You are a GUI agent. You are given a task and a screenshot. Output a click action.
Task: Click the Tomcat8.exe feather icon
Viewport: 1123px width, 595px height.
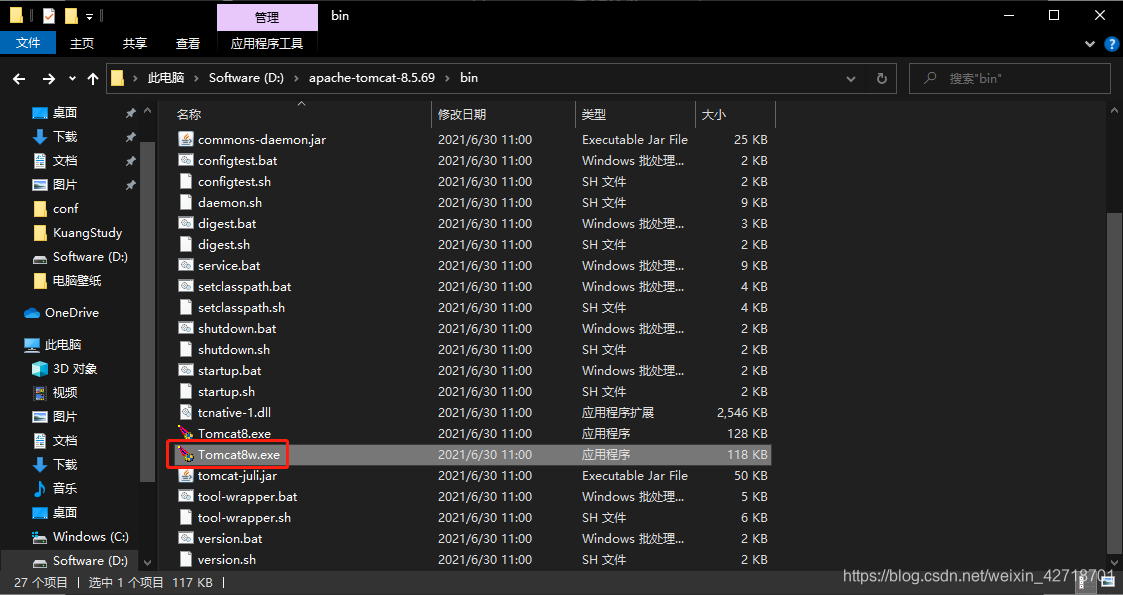tap(186, 433)
